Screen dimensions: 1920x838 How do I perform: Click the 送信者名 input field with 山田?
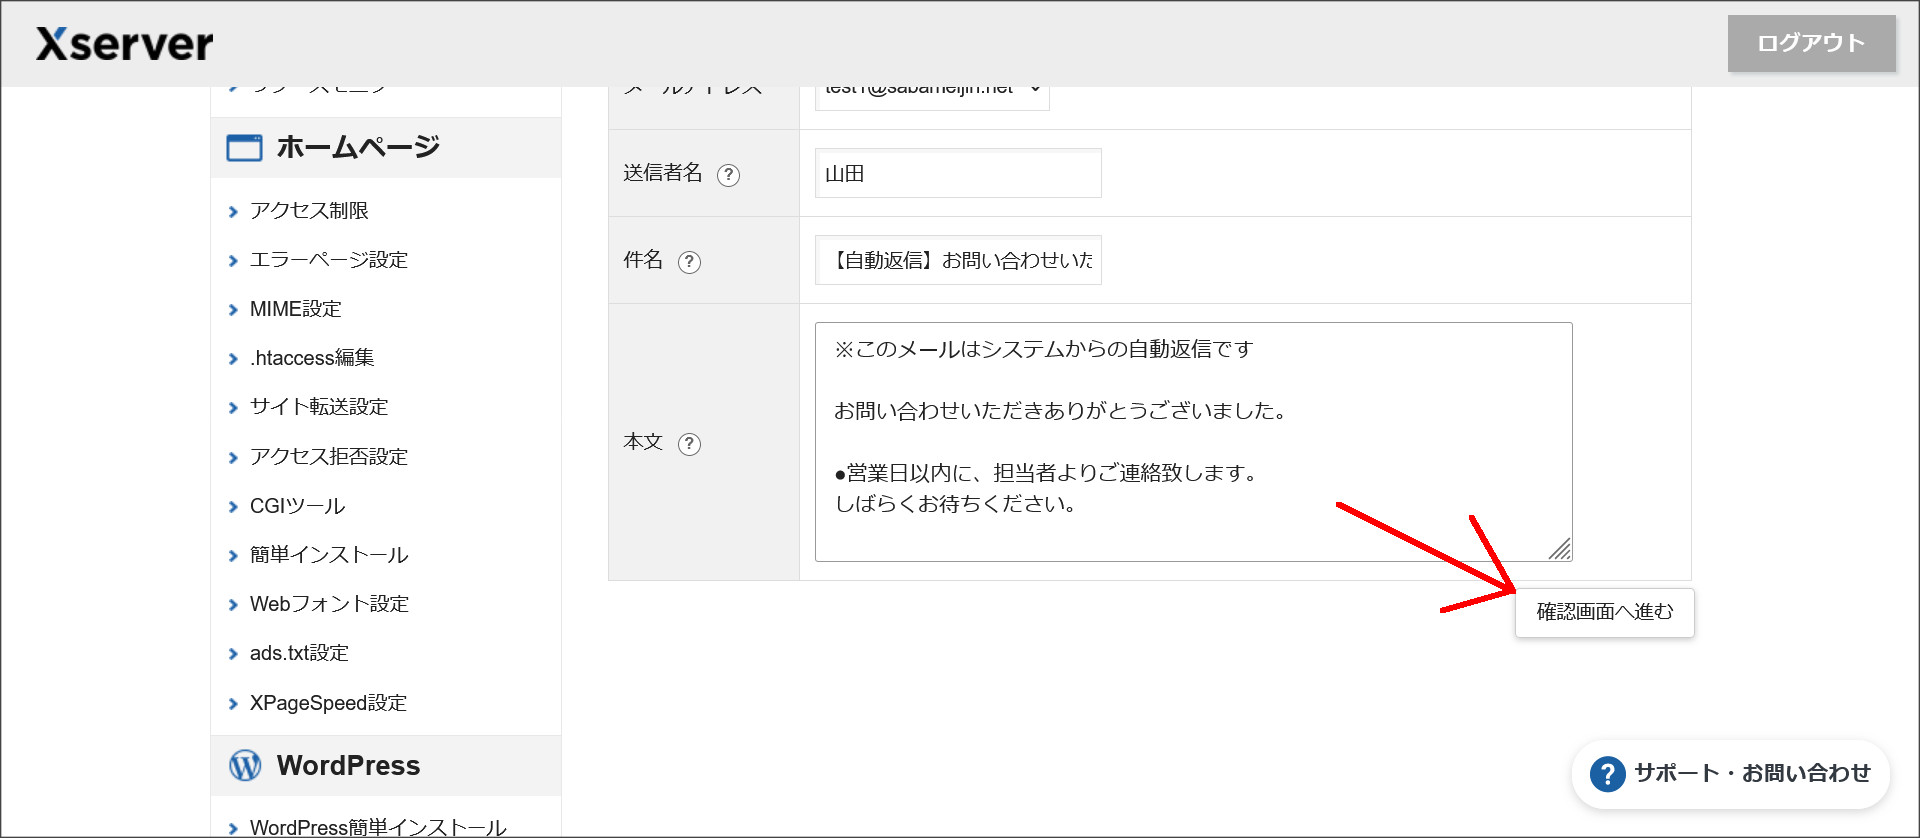[x=957, y=174]
